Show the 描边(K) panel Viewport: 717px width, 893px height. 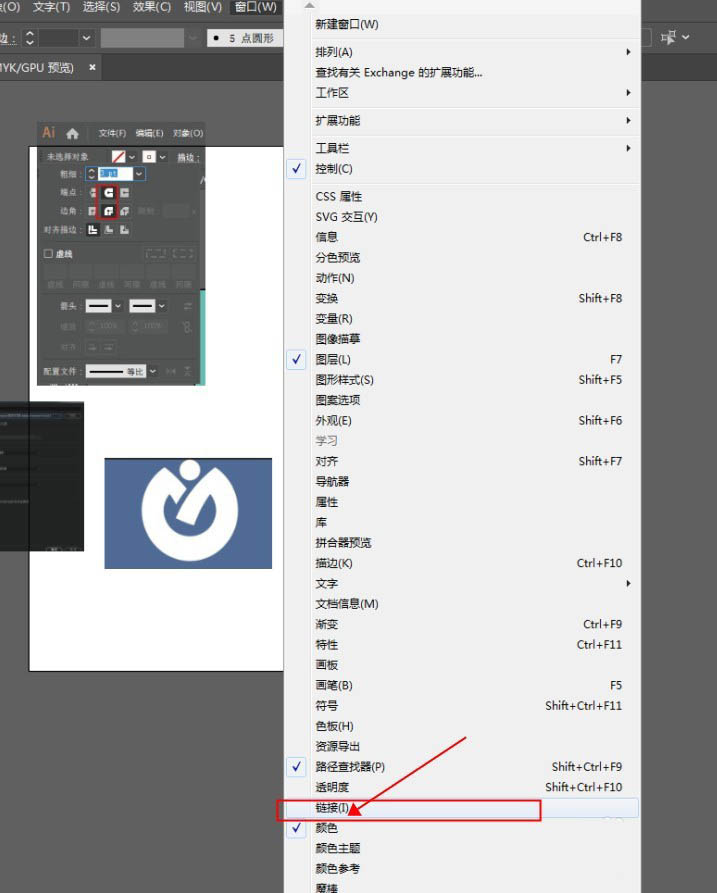pyautogui.click(x=462, y=563)
